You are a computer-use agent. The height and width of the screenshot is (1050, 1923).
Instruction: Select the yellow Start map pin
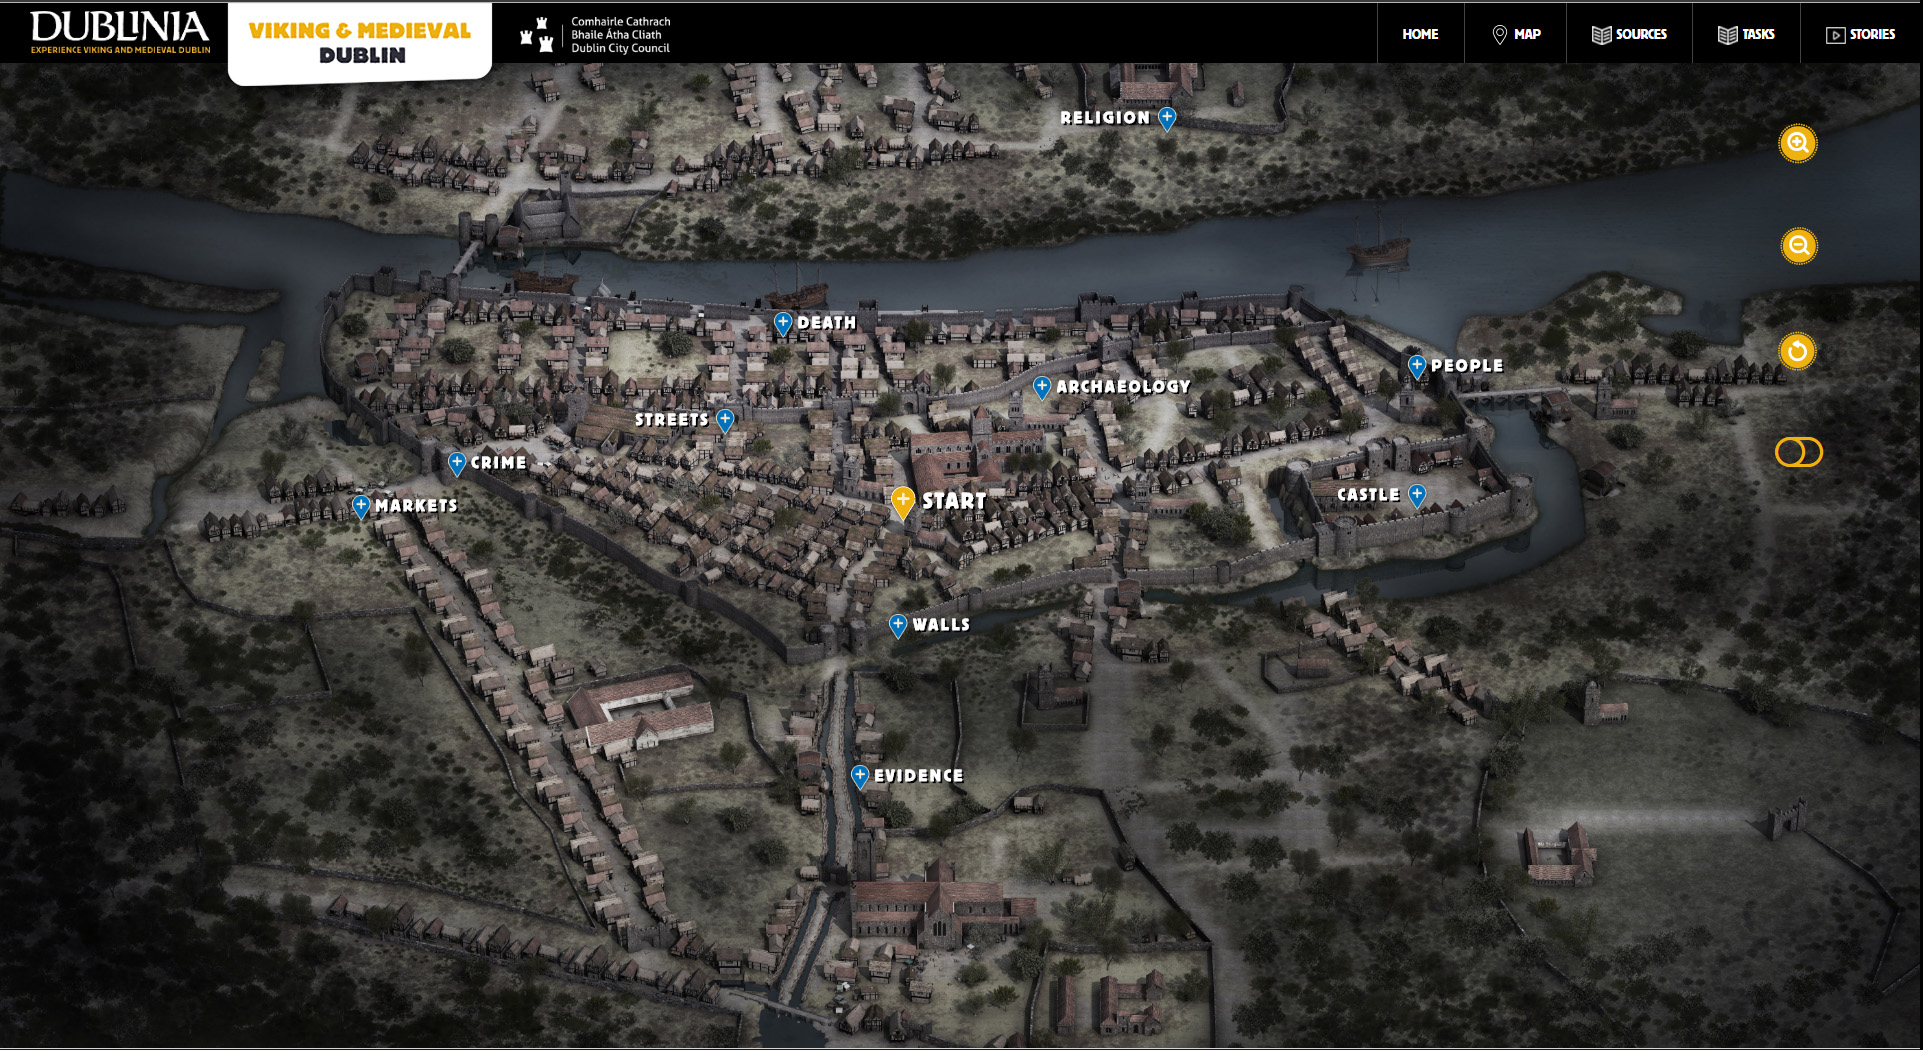[x=902, y=502]
